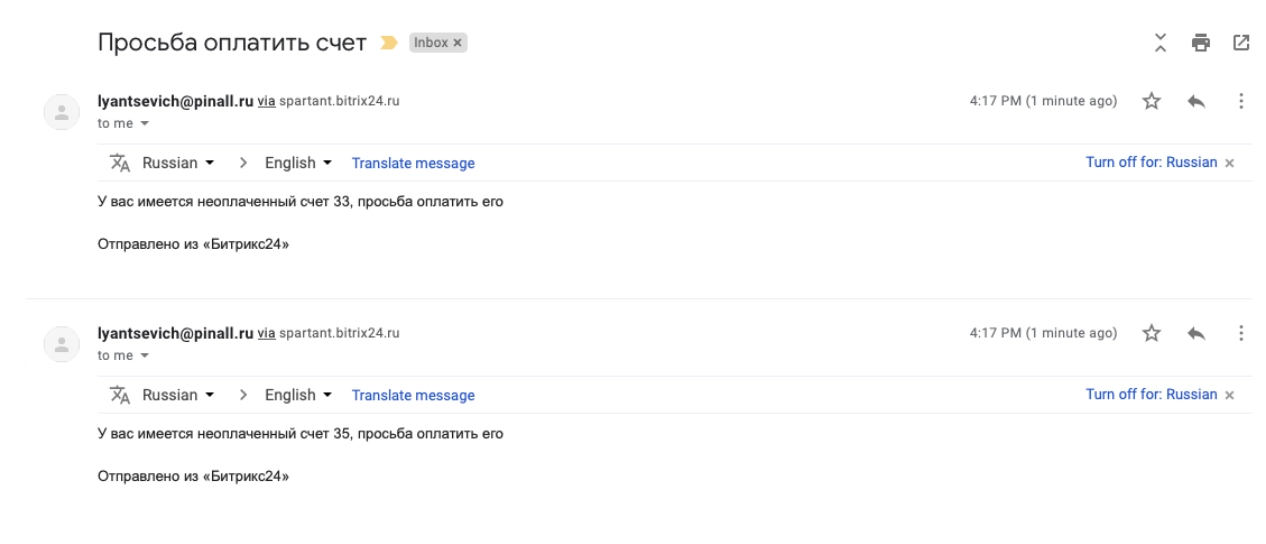Collapse all messages with the arrows icon
The image size is (1266, 544).
point(1160,43)
